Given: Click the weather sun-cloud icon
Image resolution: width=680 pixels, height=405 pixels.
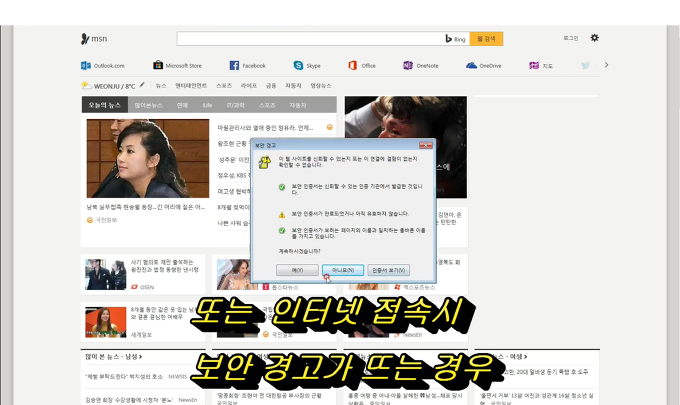Looking at the screenshot, I should coord(87,85).
